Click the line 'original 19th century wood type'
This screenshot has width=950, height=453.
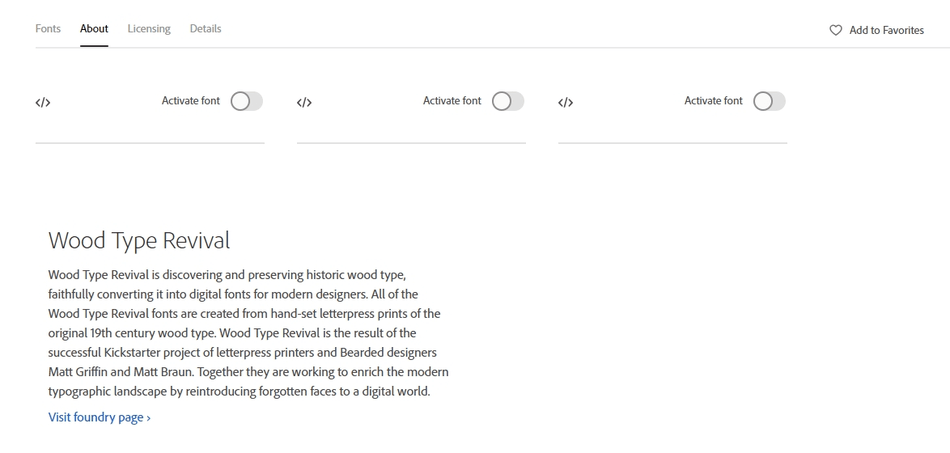pyautogui.click(x=232, y=332)
